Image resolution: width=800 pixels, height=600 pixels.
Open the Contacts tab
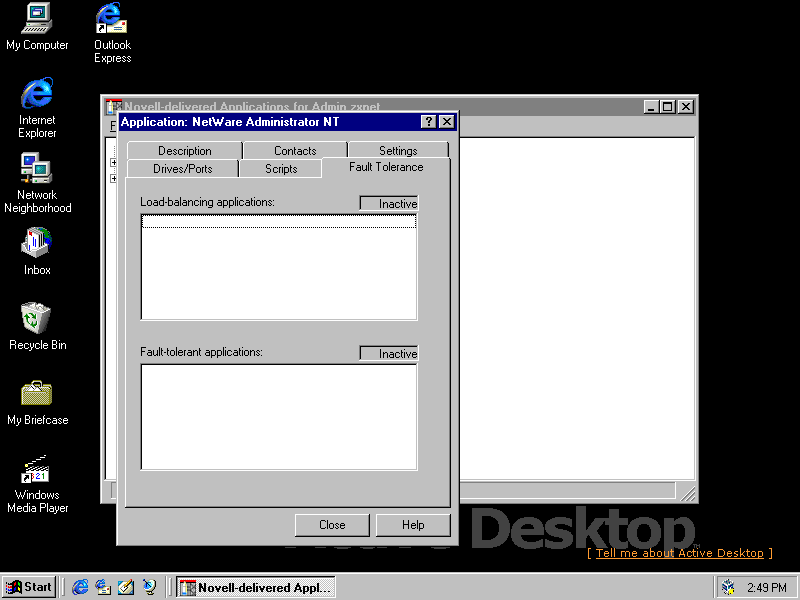pyautogui.click(x=295, y=151)
